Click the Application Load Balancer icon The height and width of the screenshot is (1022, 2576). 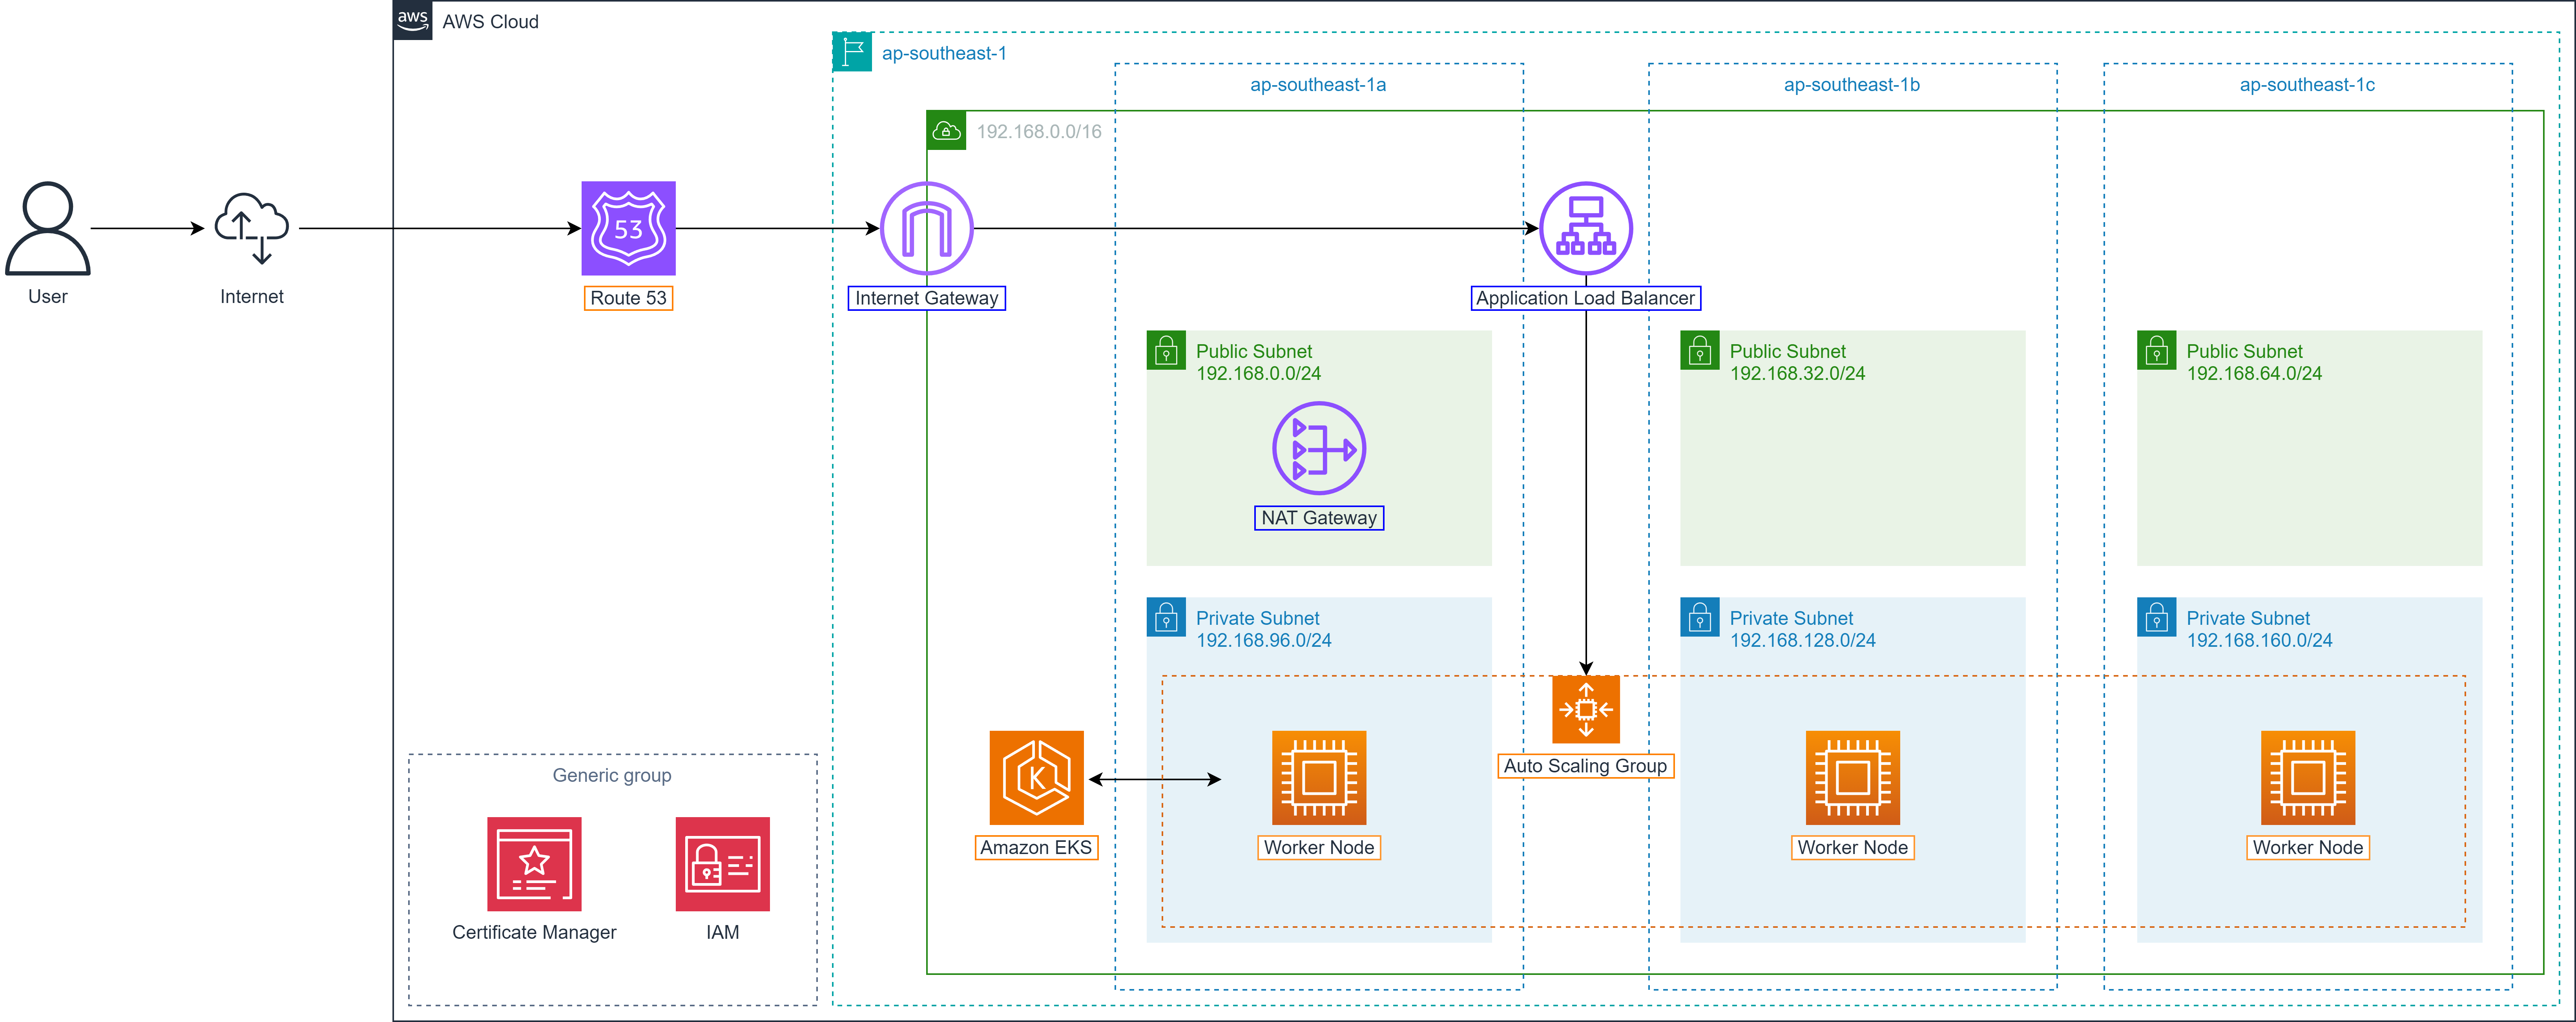coord(1585,228)
